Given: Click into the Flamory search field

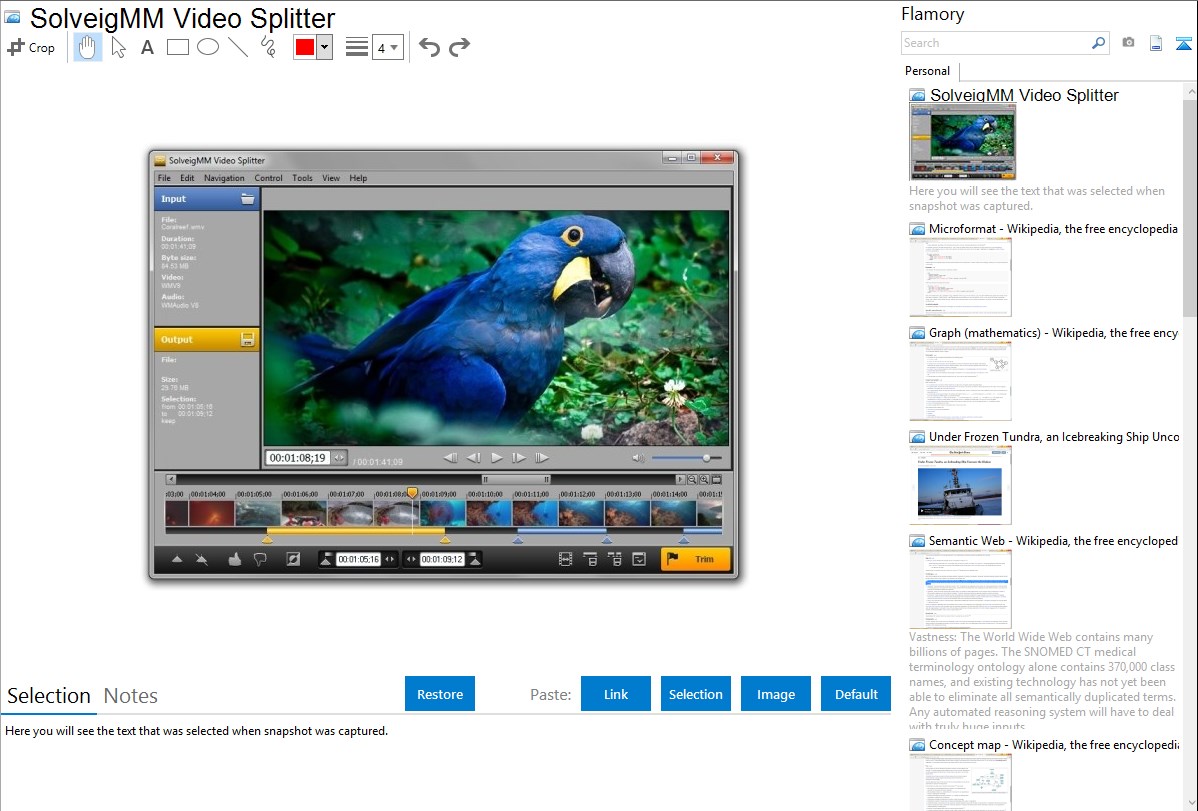Looking at the screenshot, I should (995, 43).
